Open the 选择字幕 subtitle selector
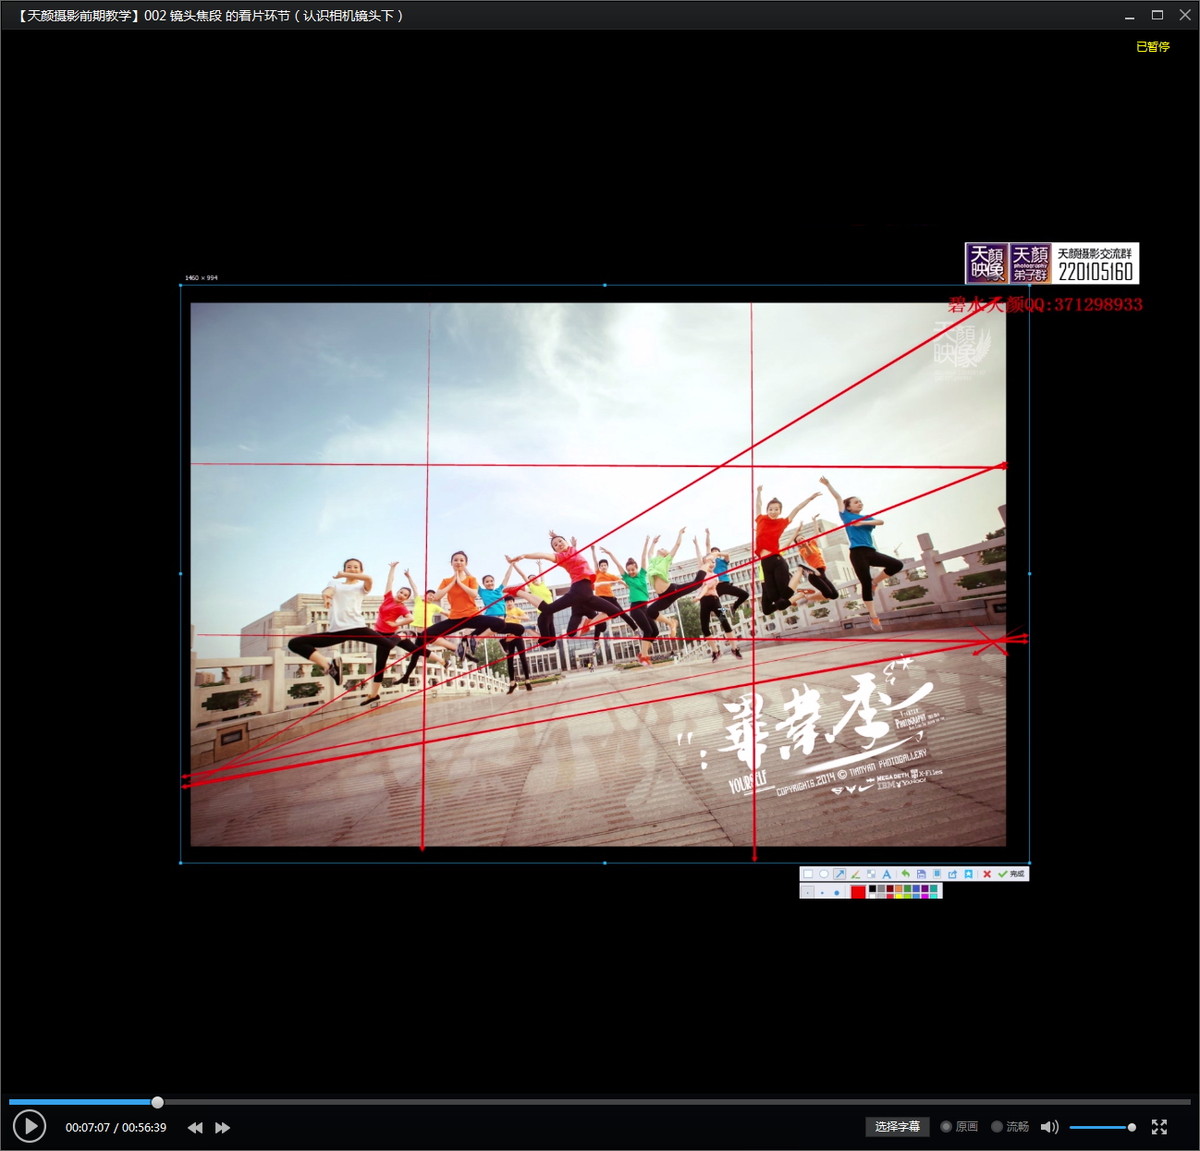 [897, 1127]
